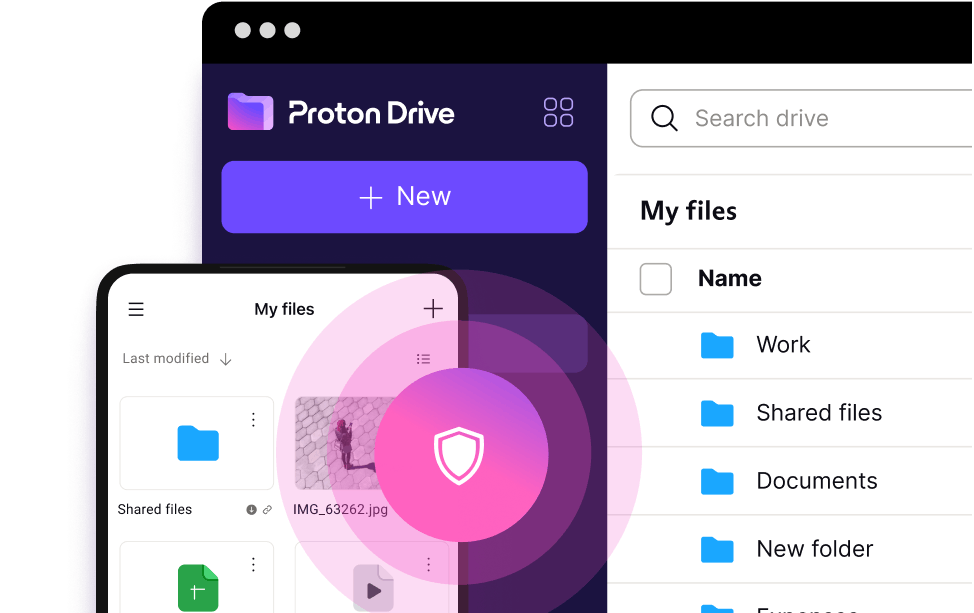Sort by the Name column header
The image size is (974, 613).
pos(729,279)
